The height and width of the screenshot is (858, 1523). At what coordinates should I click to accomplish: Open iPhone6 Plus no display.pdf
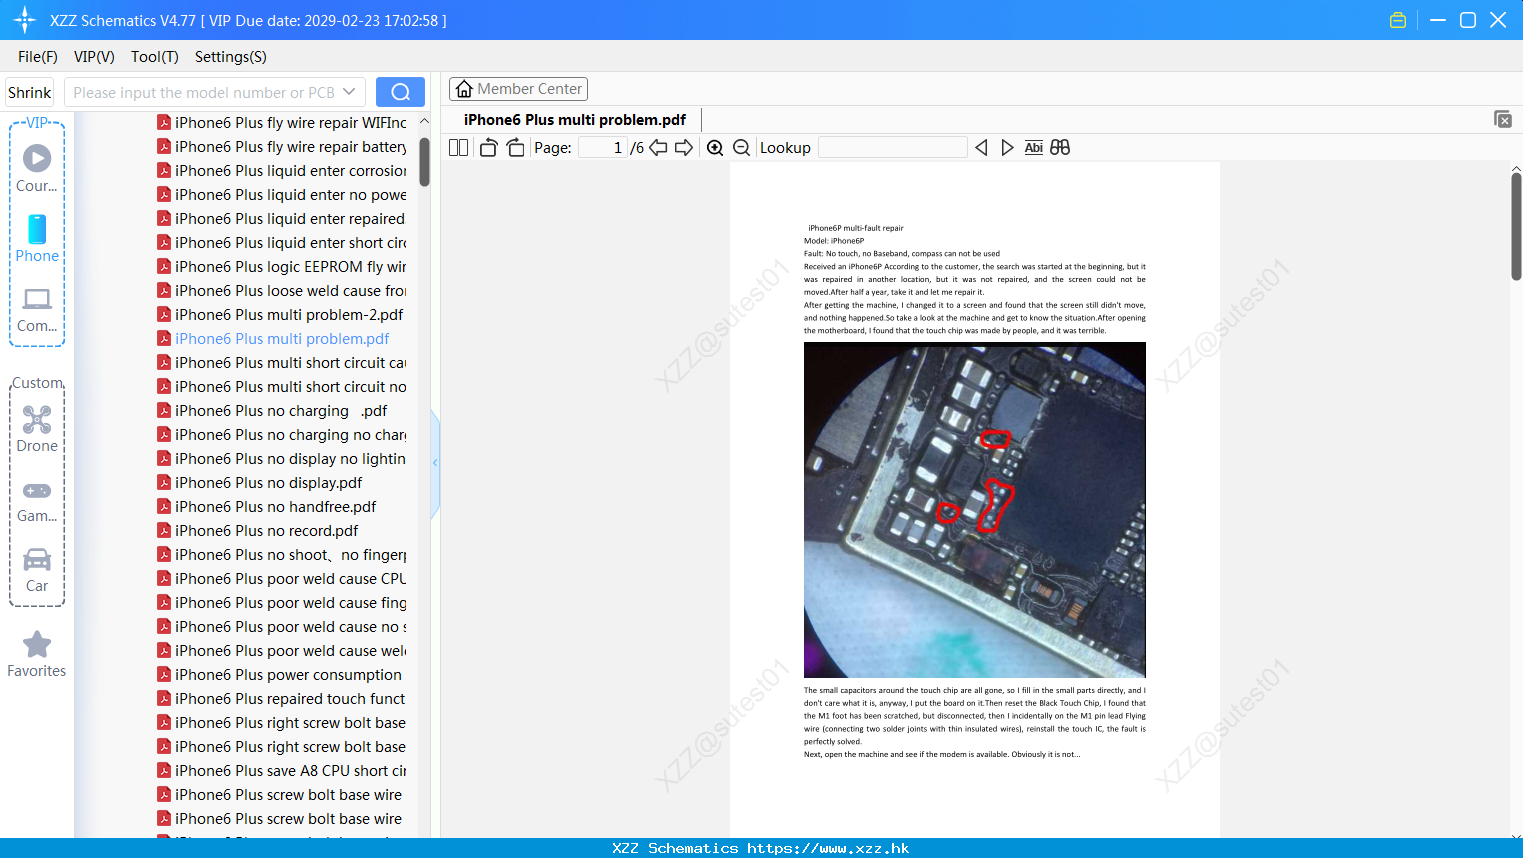click(260, 483)
